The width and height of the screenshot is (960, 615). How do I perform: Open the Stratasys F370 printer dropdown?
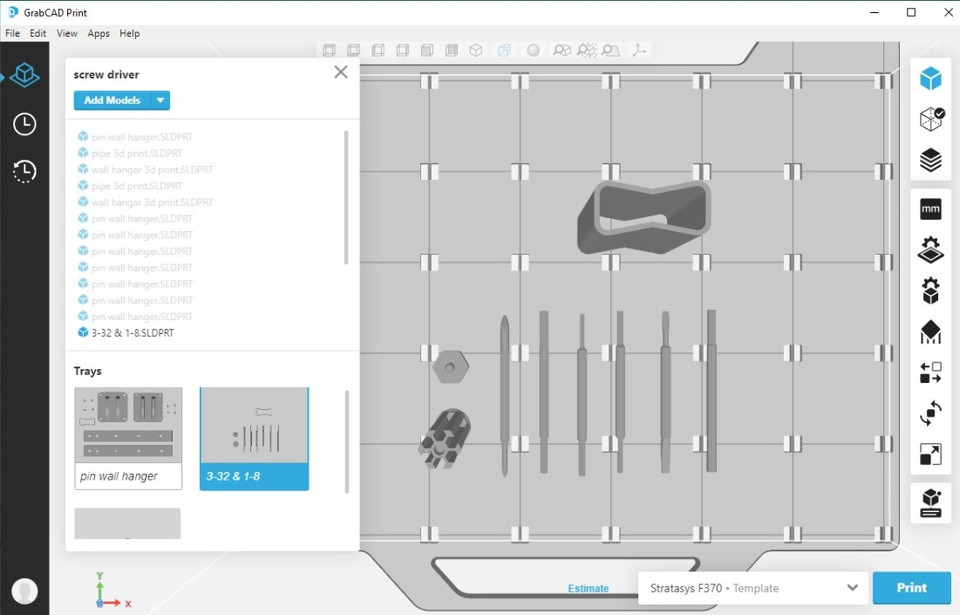tap(748, 588)
